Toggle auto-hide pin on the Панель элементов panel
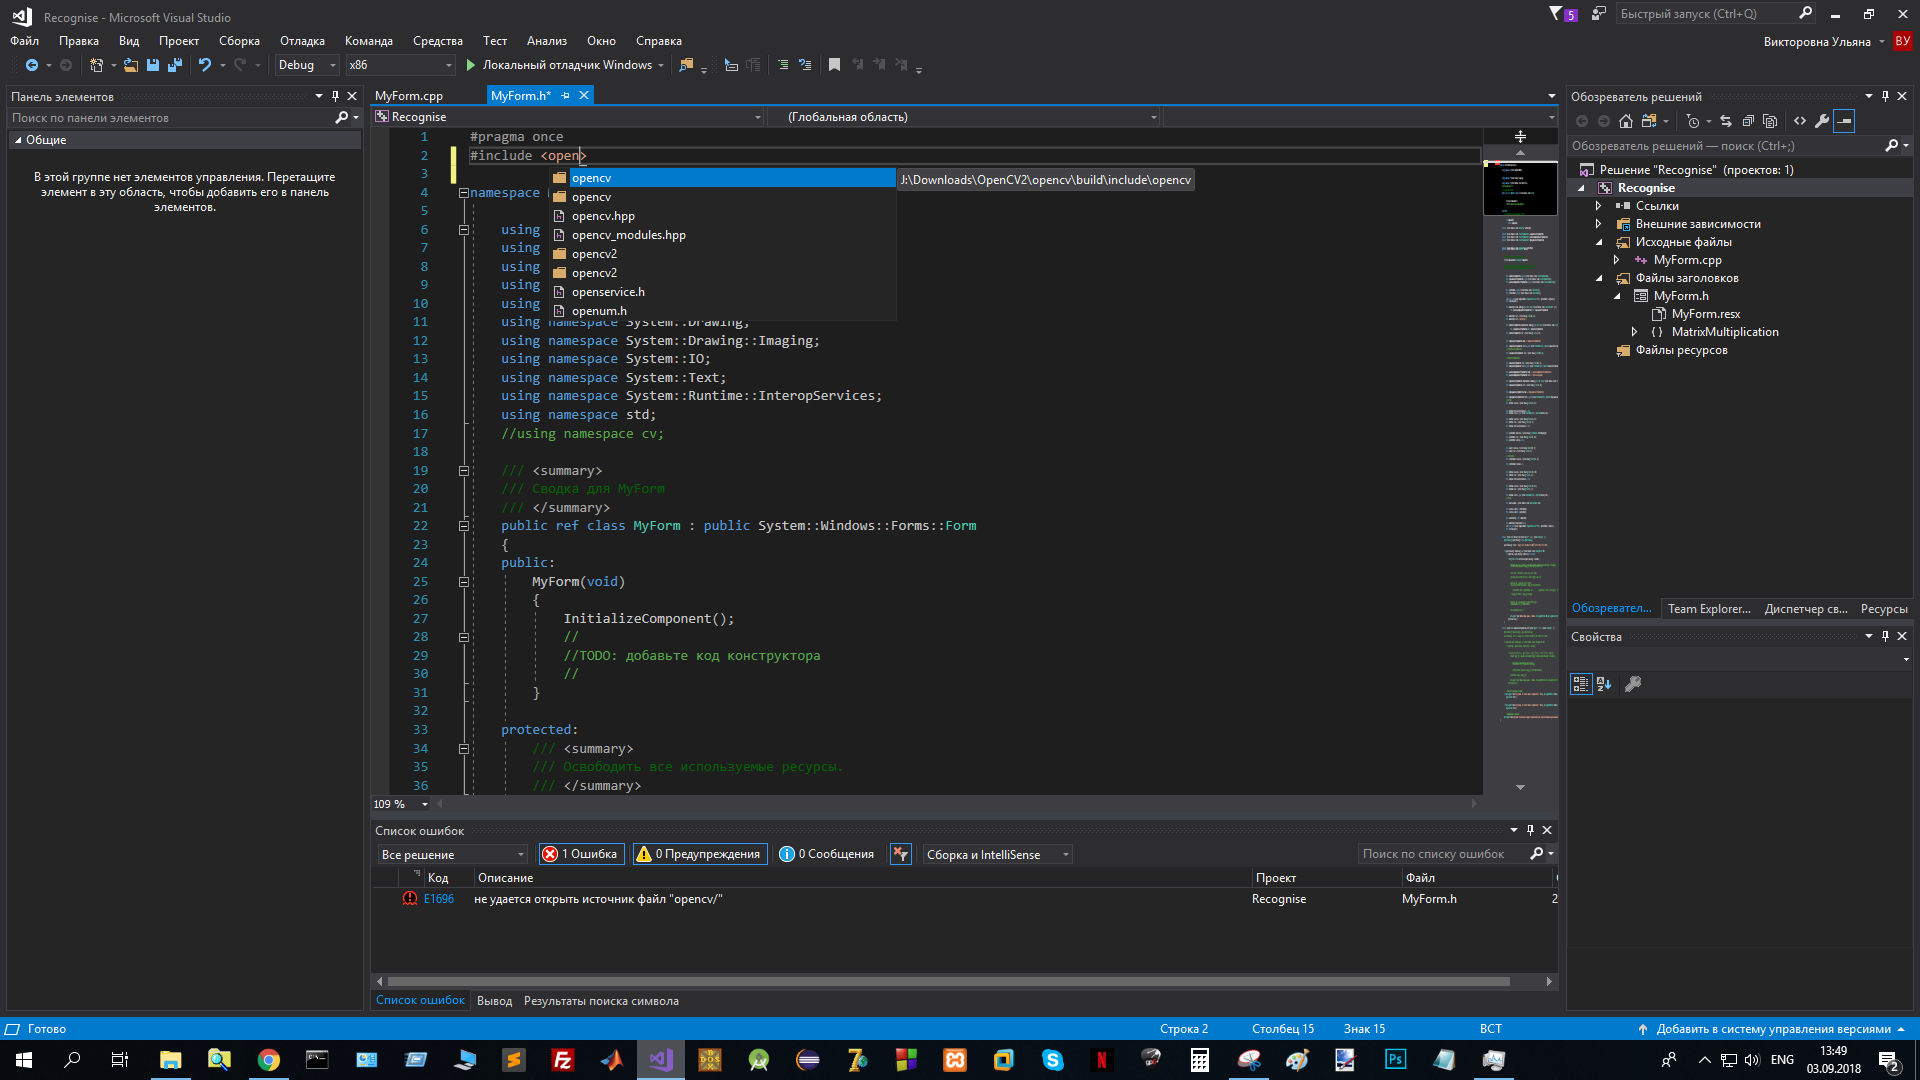 [335, 97]
